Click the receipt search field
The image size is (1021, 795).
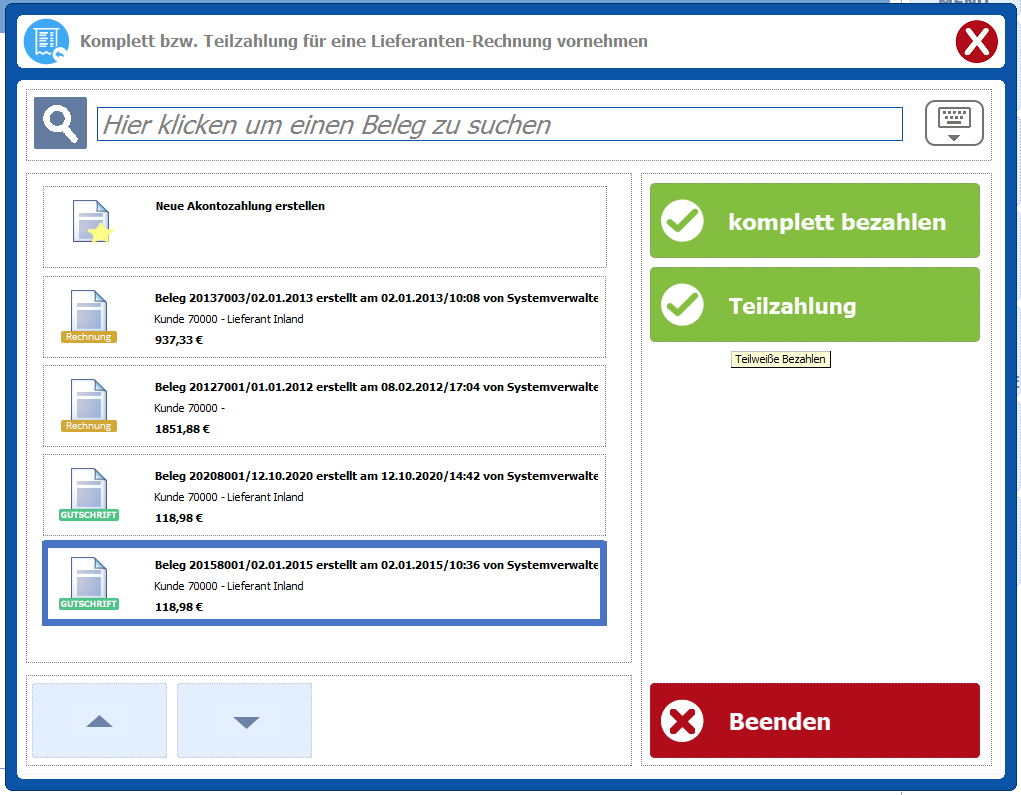pos(499,124)
